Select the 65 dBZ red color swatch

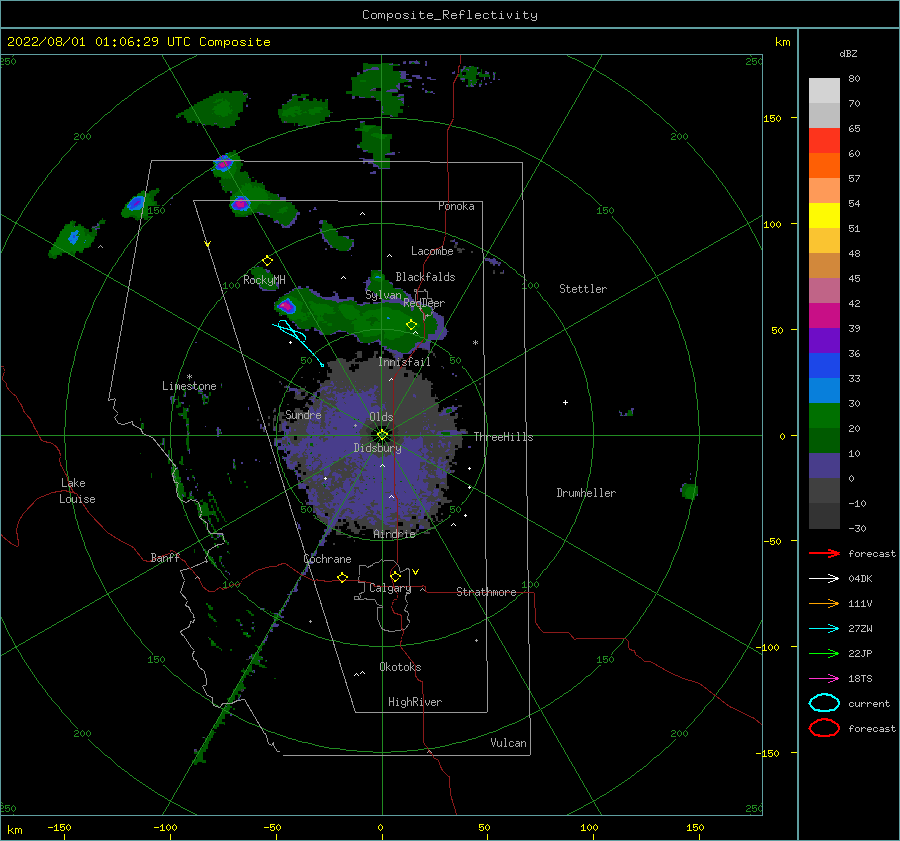click(x=824, y=140)
